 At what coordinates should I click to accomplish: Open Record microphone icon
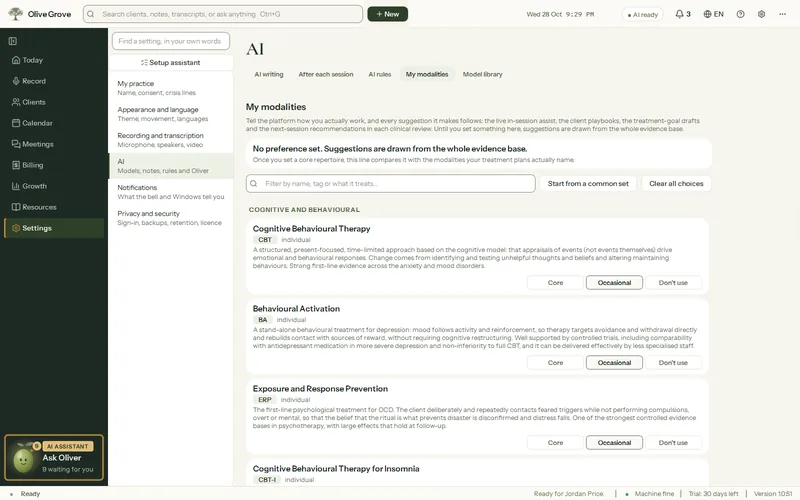[16, 81]
